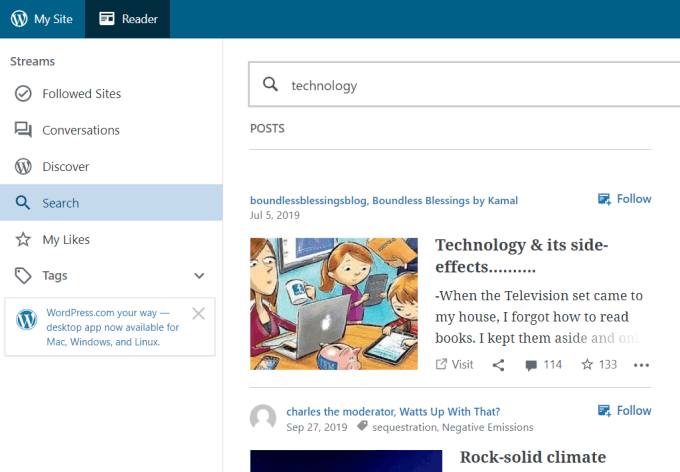Click the Discover WordPress icon
Image resolution: width=680 pixels, height=472 pixels.
point(23,167)
